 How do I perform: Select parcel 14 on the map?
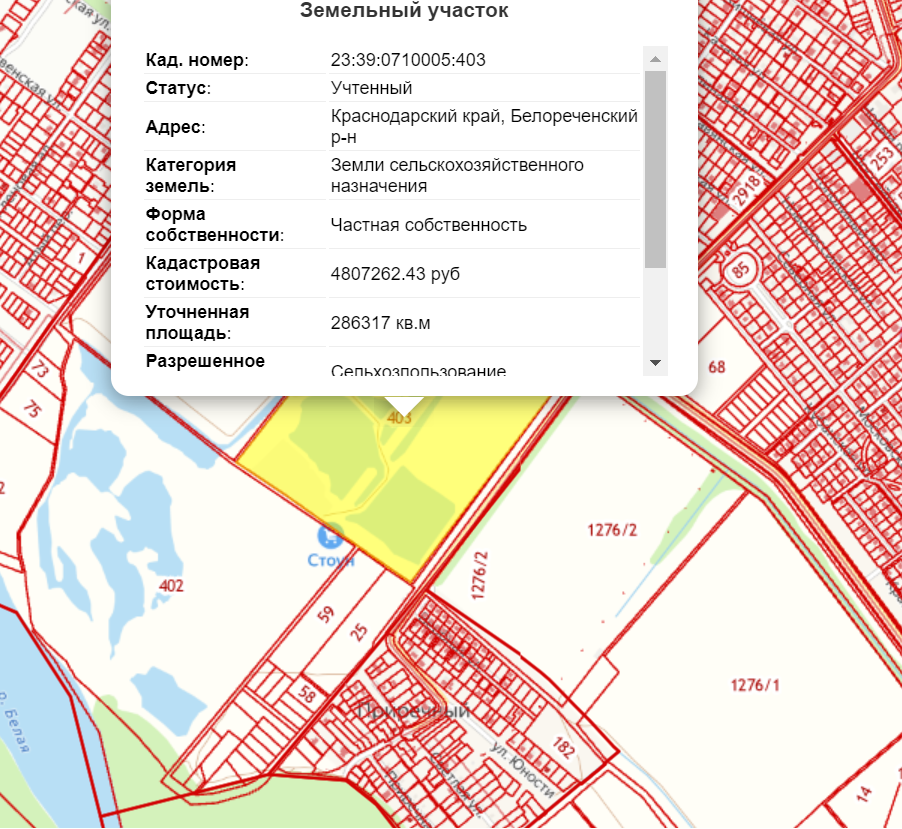coord(864,794)
